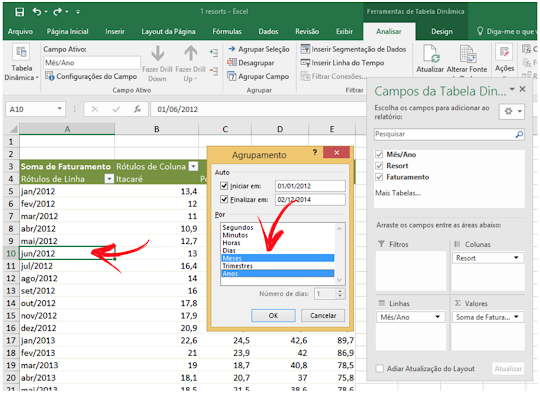Uncheck the Finalizar em checkbox
Viewport: 540px width, 394px height.
[224, 199]
